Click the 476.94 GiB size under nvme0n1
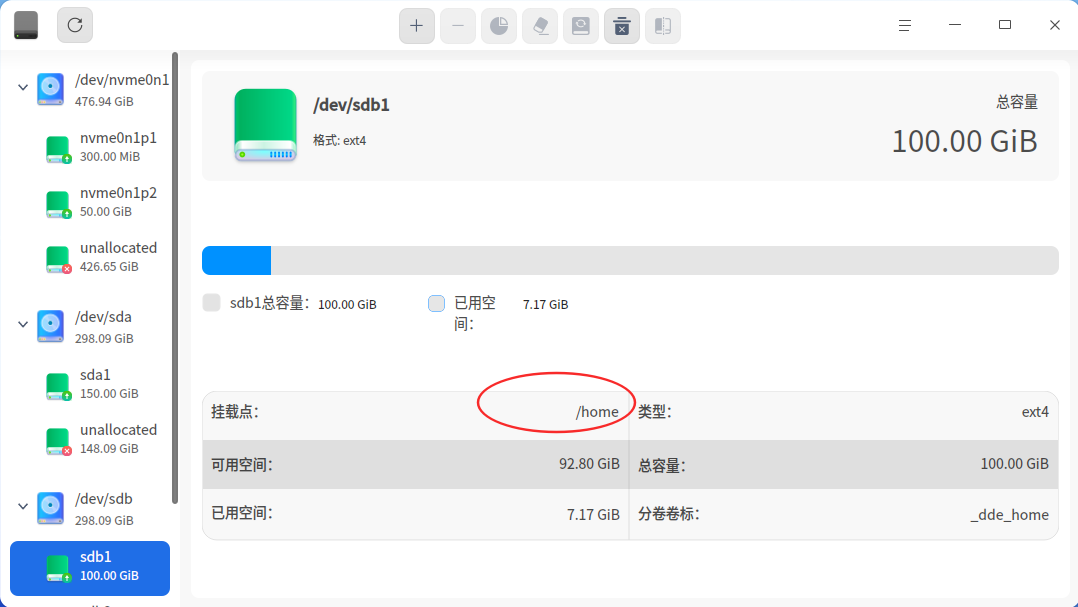This screenshot has width=1078, height=607. coord(104,102)
